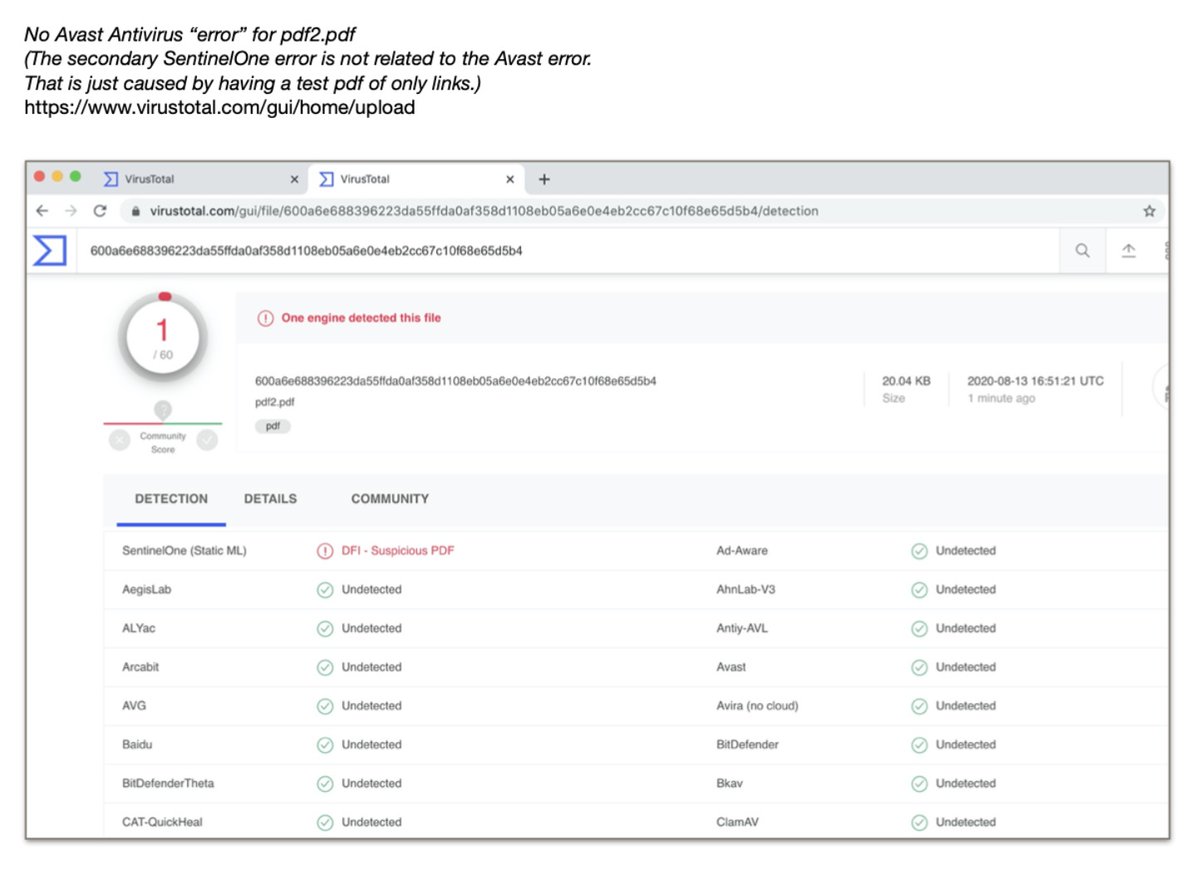Close the second active VirusTotal tab
Viewport: 1200px width, 874px height.
[x=510, y=180]
